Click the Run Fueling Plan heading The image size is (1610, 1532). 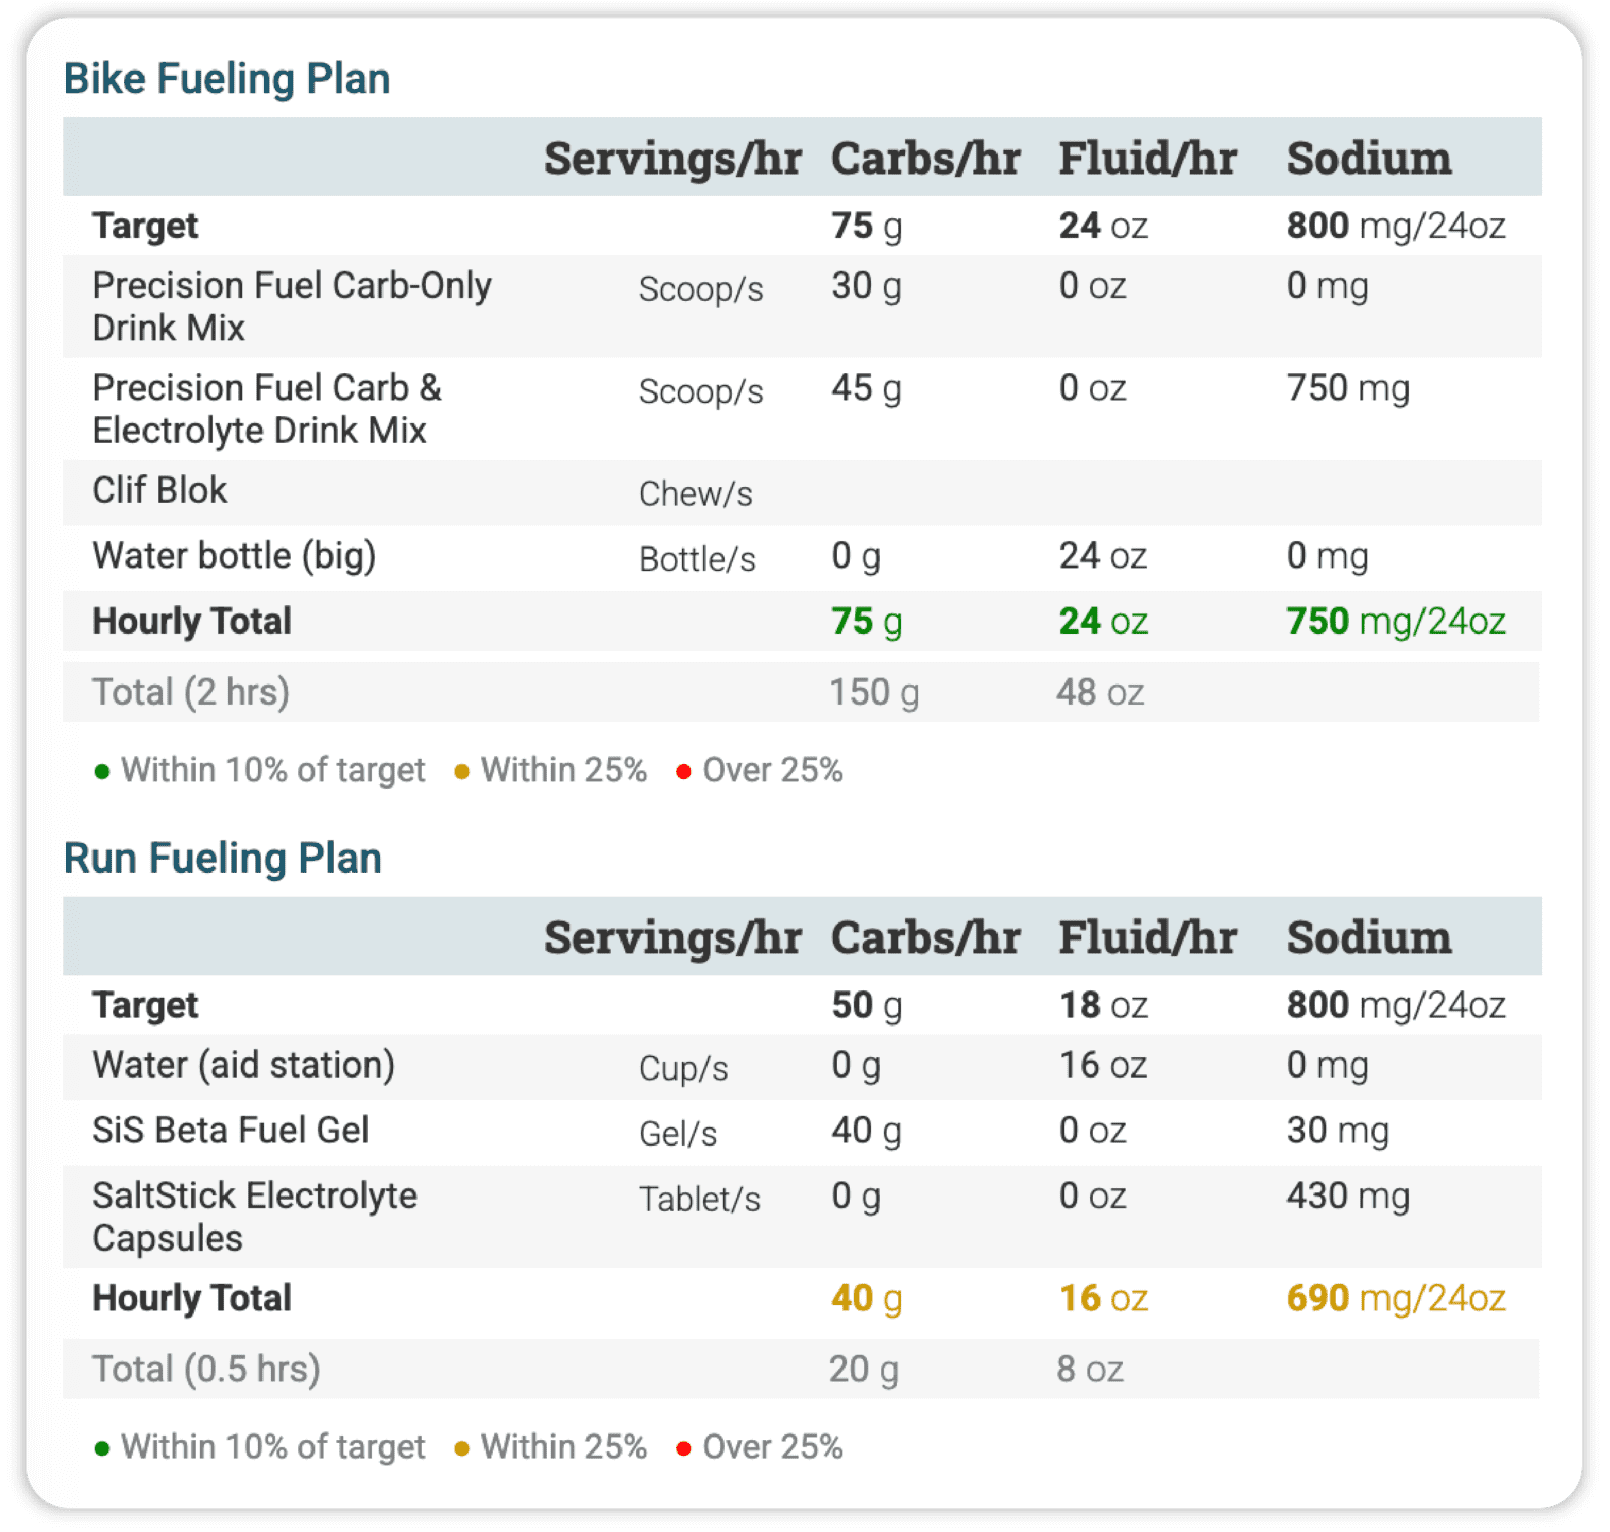coord(223,858)
